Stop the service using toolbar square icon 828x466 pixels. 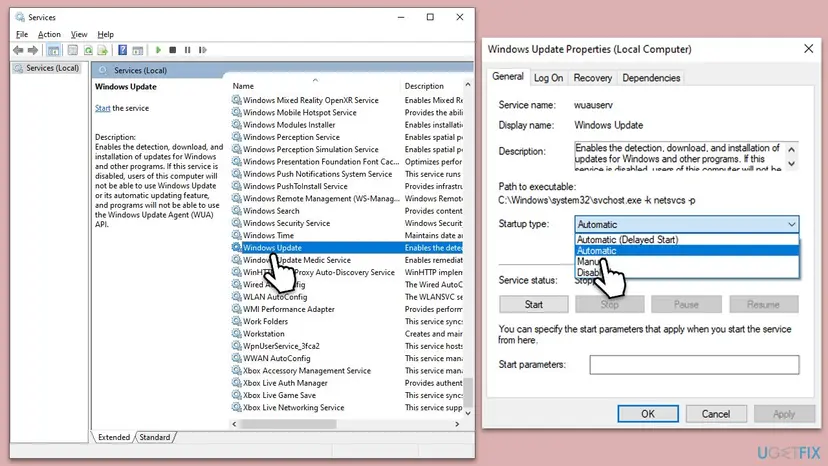coord(173,50)
